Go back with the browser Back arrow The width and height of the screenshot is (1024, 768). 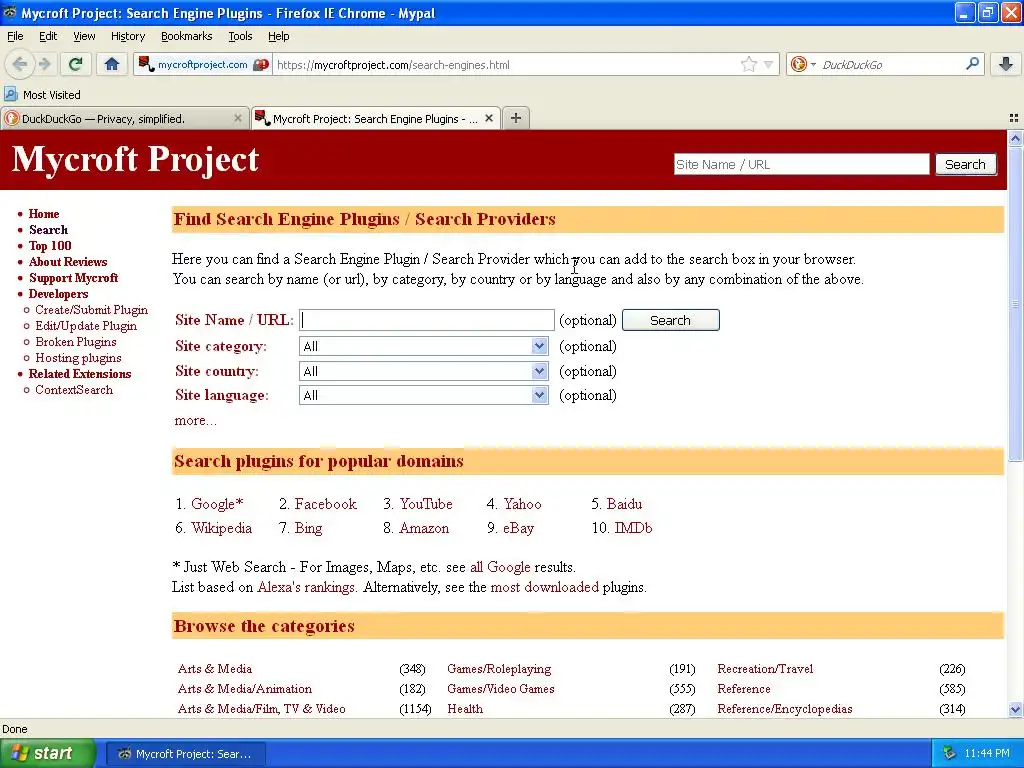[x=20, y=64]
